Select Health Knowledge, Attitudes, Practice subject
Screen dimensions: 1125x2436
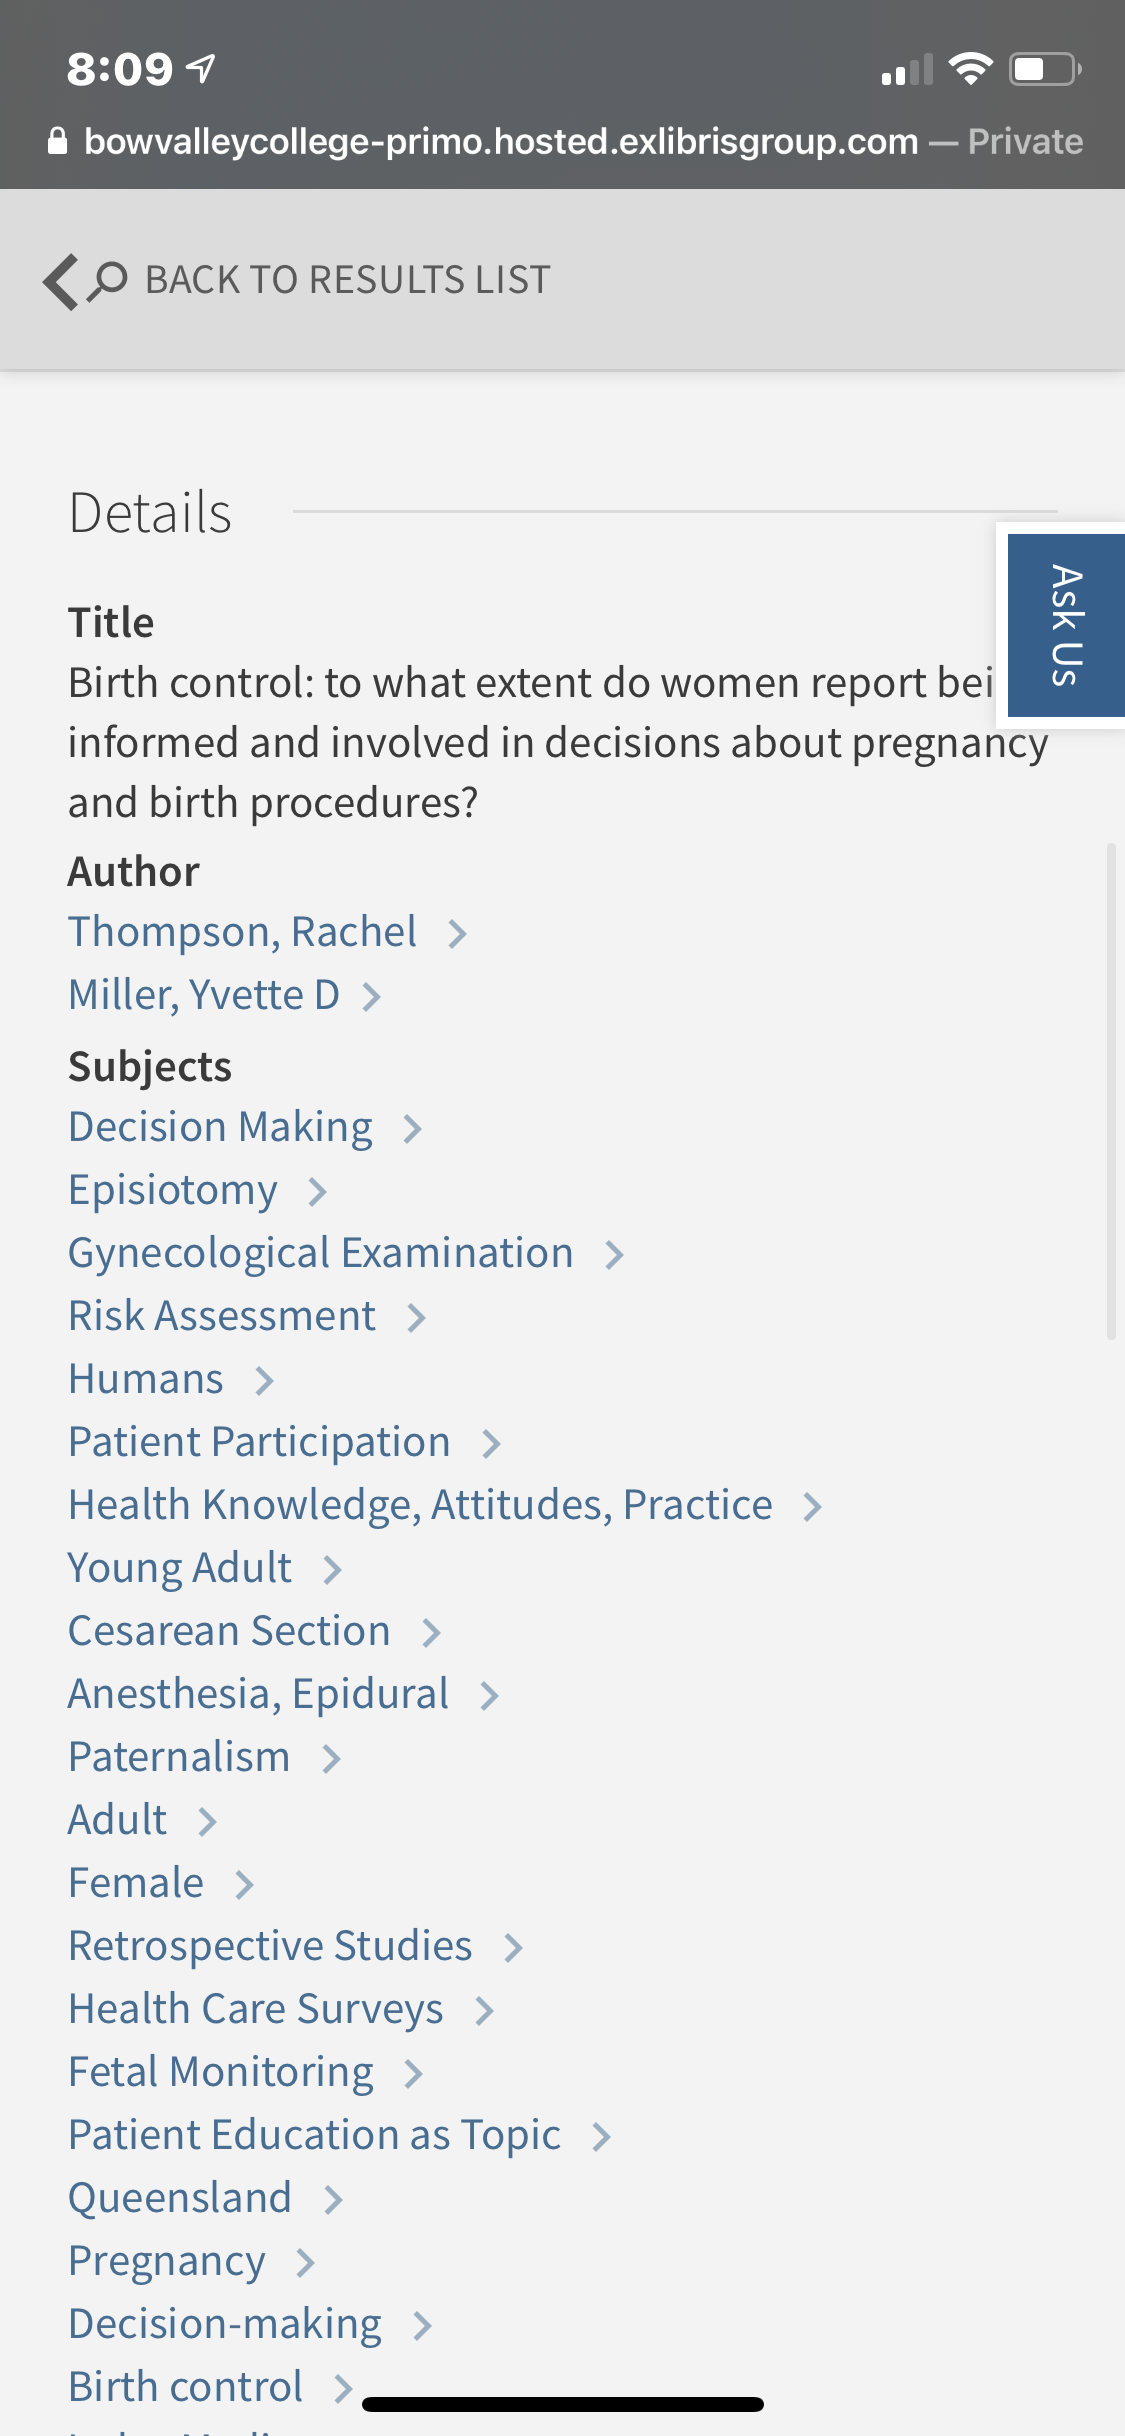(x=420, y=1505)
